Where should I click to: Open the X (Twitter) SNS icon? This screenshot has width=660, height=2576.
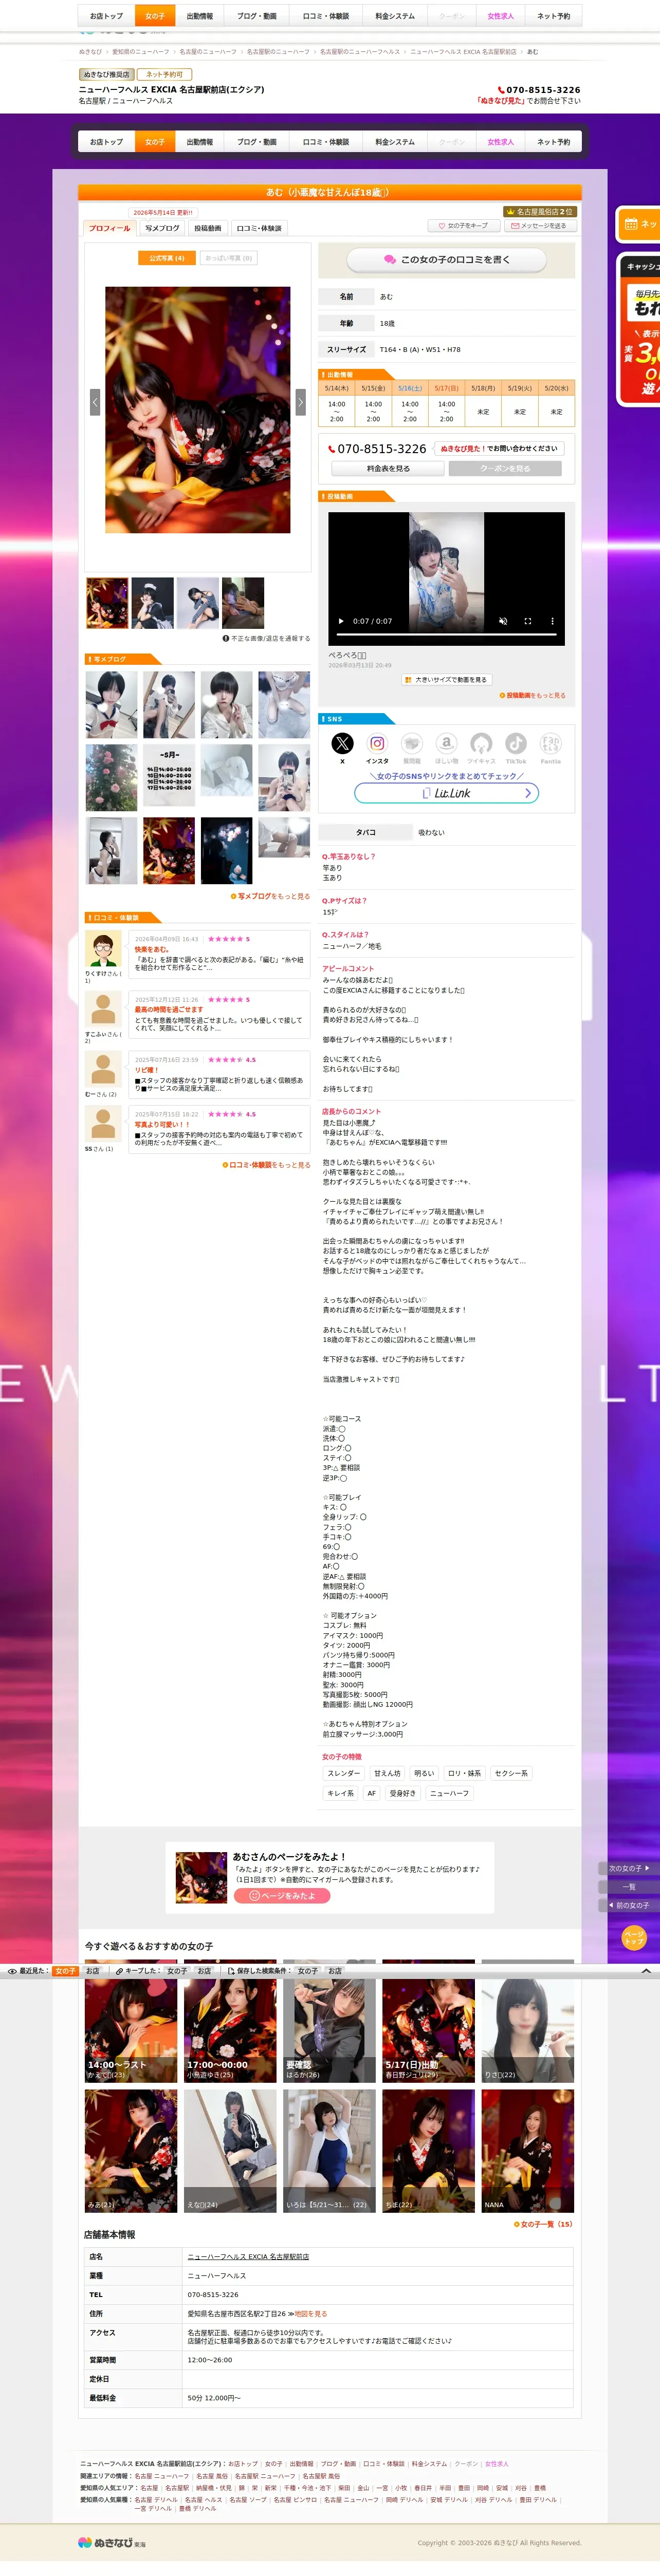click(342, 743)
